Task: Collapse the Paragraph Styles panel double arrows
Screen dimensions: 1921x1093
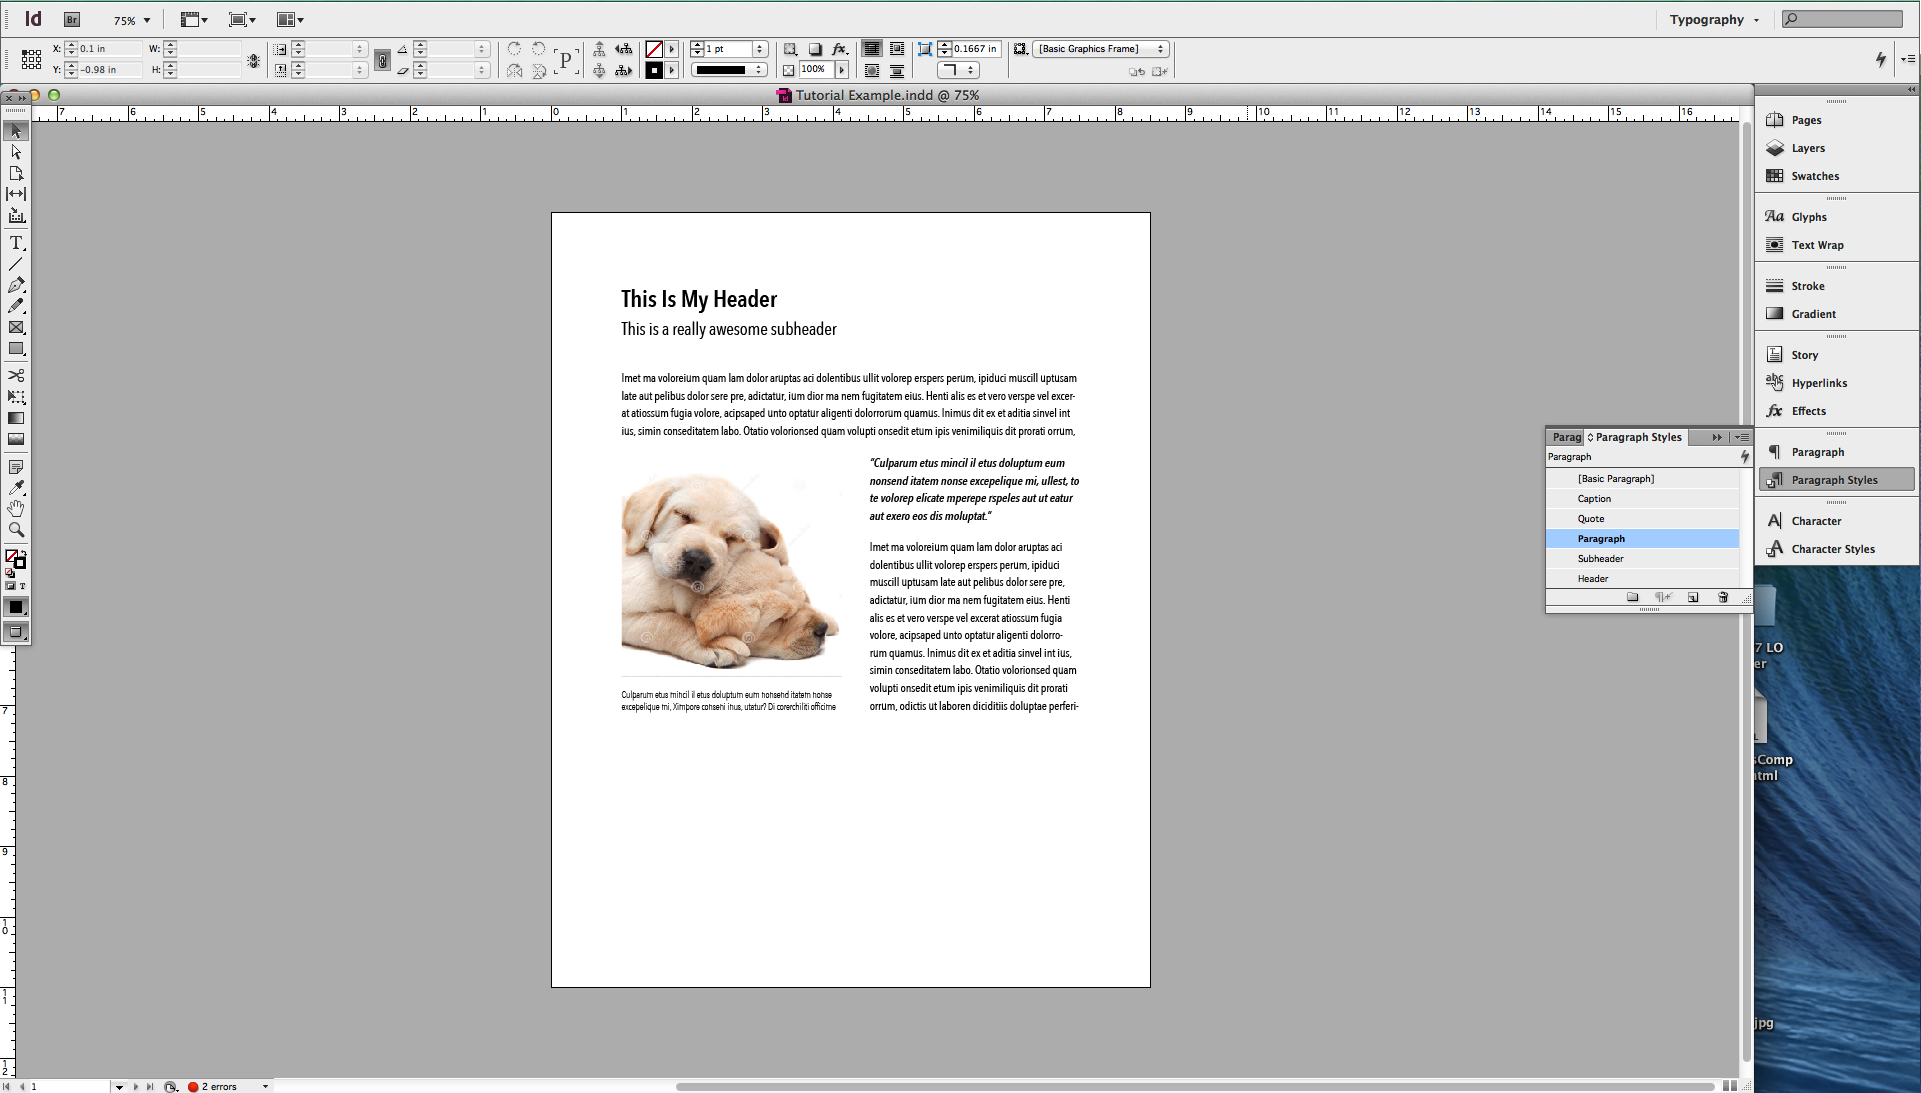Action: point(1717,438)
